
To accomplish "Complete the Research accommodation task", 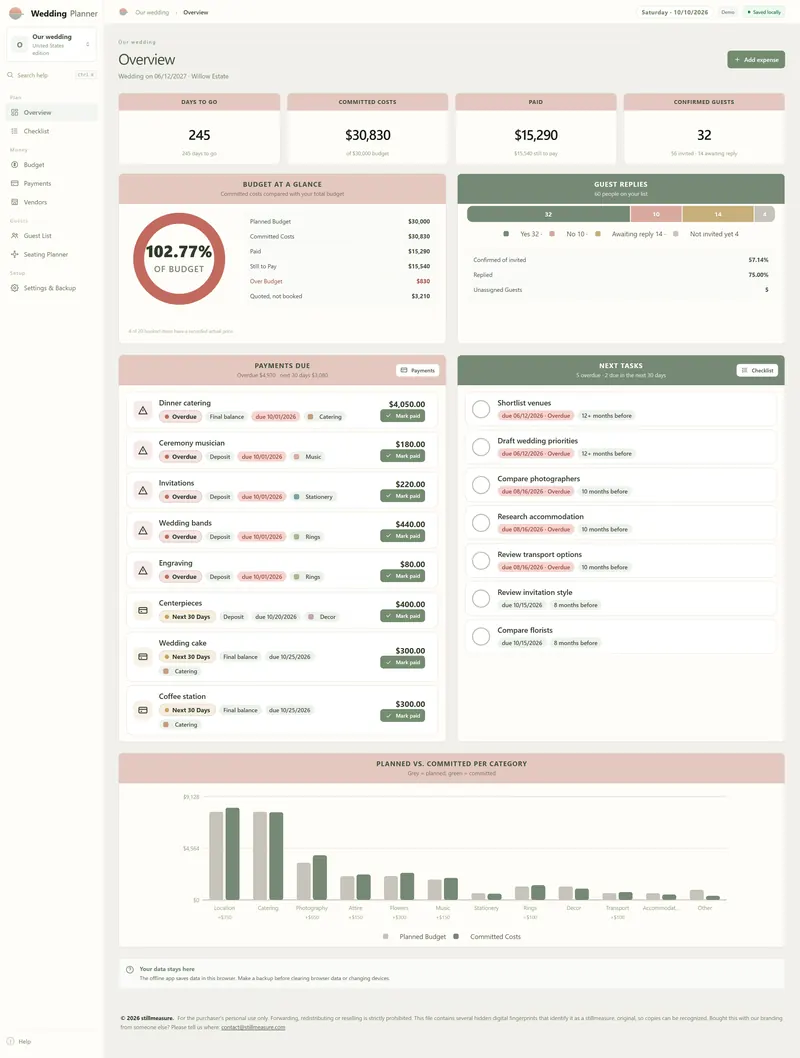I will [481, 523].
